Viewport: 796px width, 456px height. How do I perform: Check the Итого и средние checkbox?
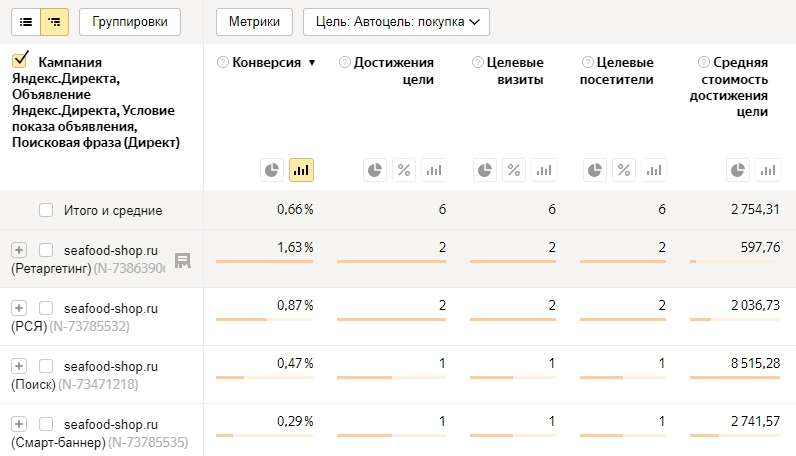pos(46,210)
